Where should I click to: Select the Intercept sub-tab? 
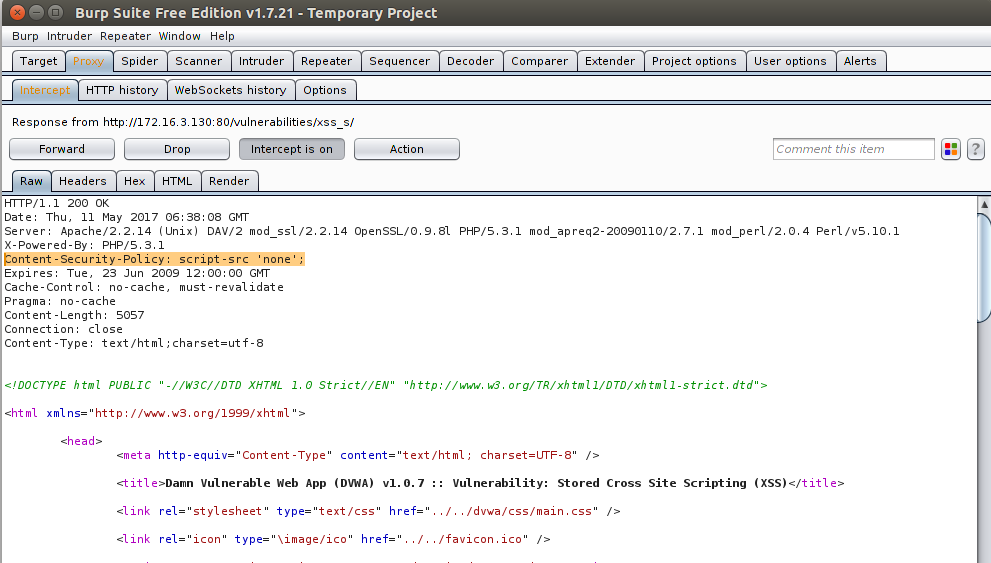click(x=45, y=90)
